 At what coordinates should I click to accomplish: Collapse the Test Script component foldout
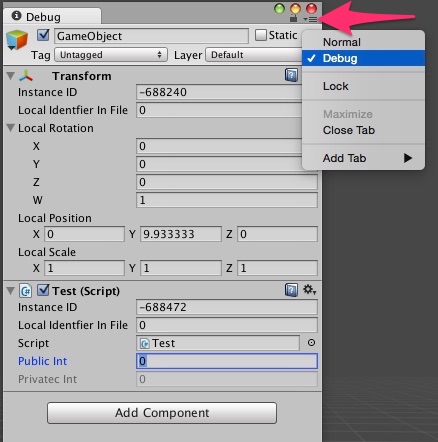pyautogui.click(x=11, y=291)
